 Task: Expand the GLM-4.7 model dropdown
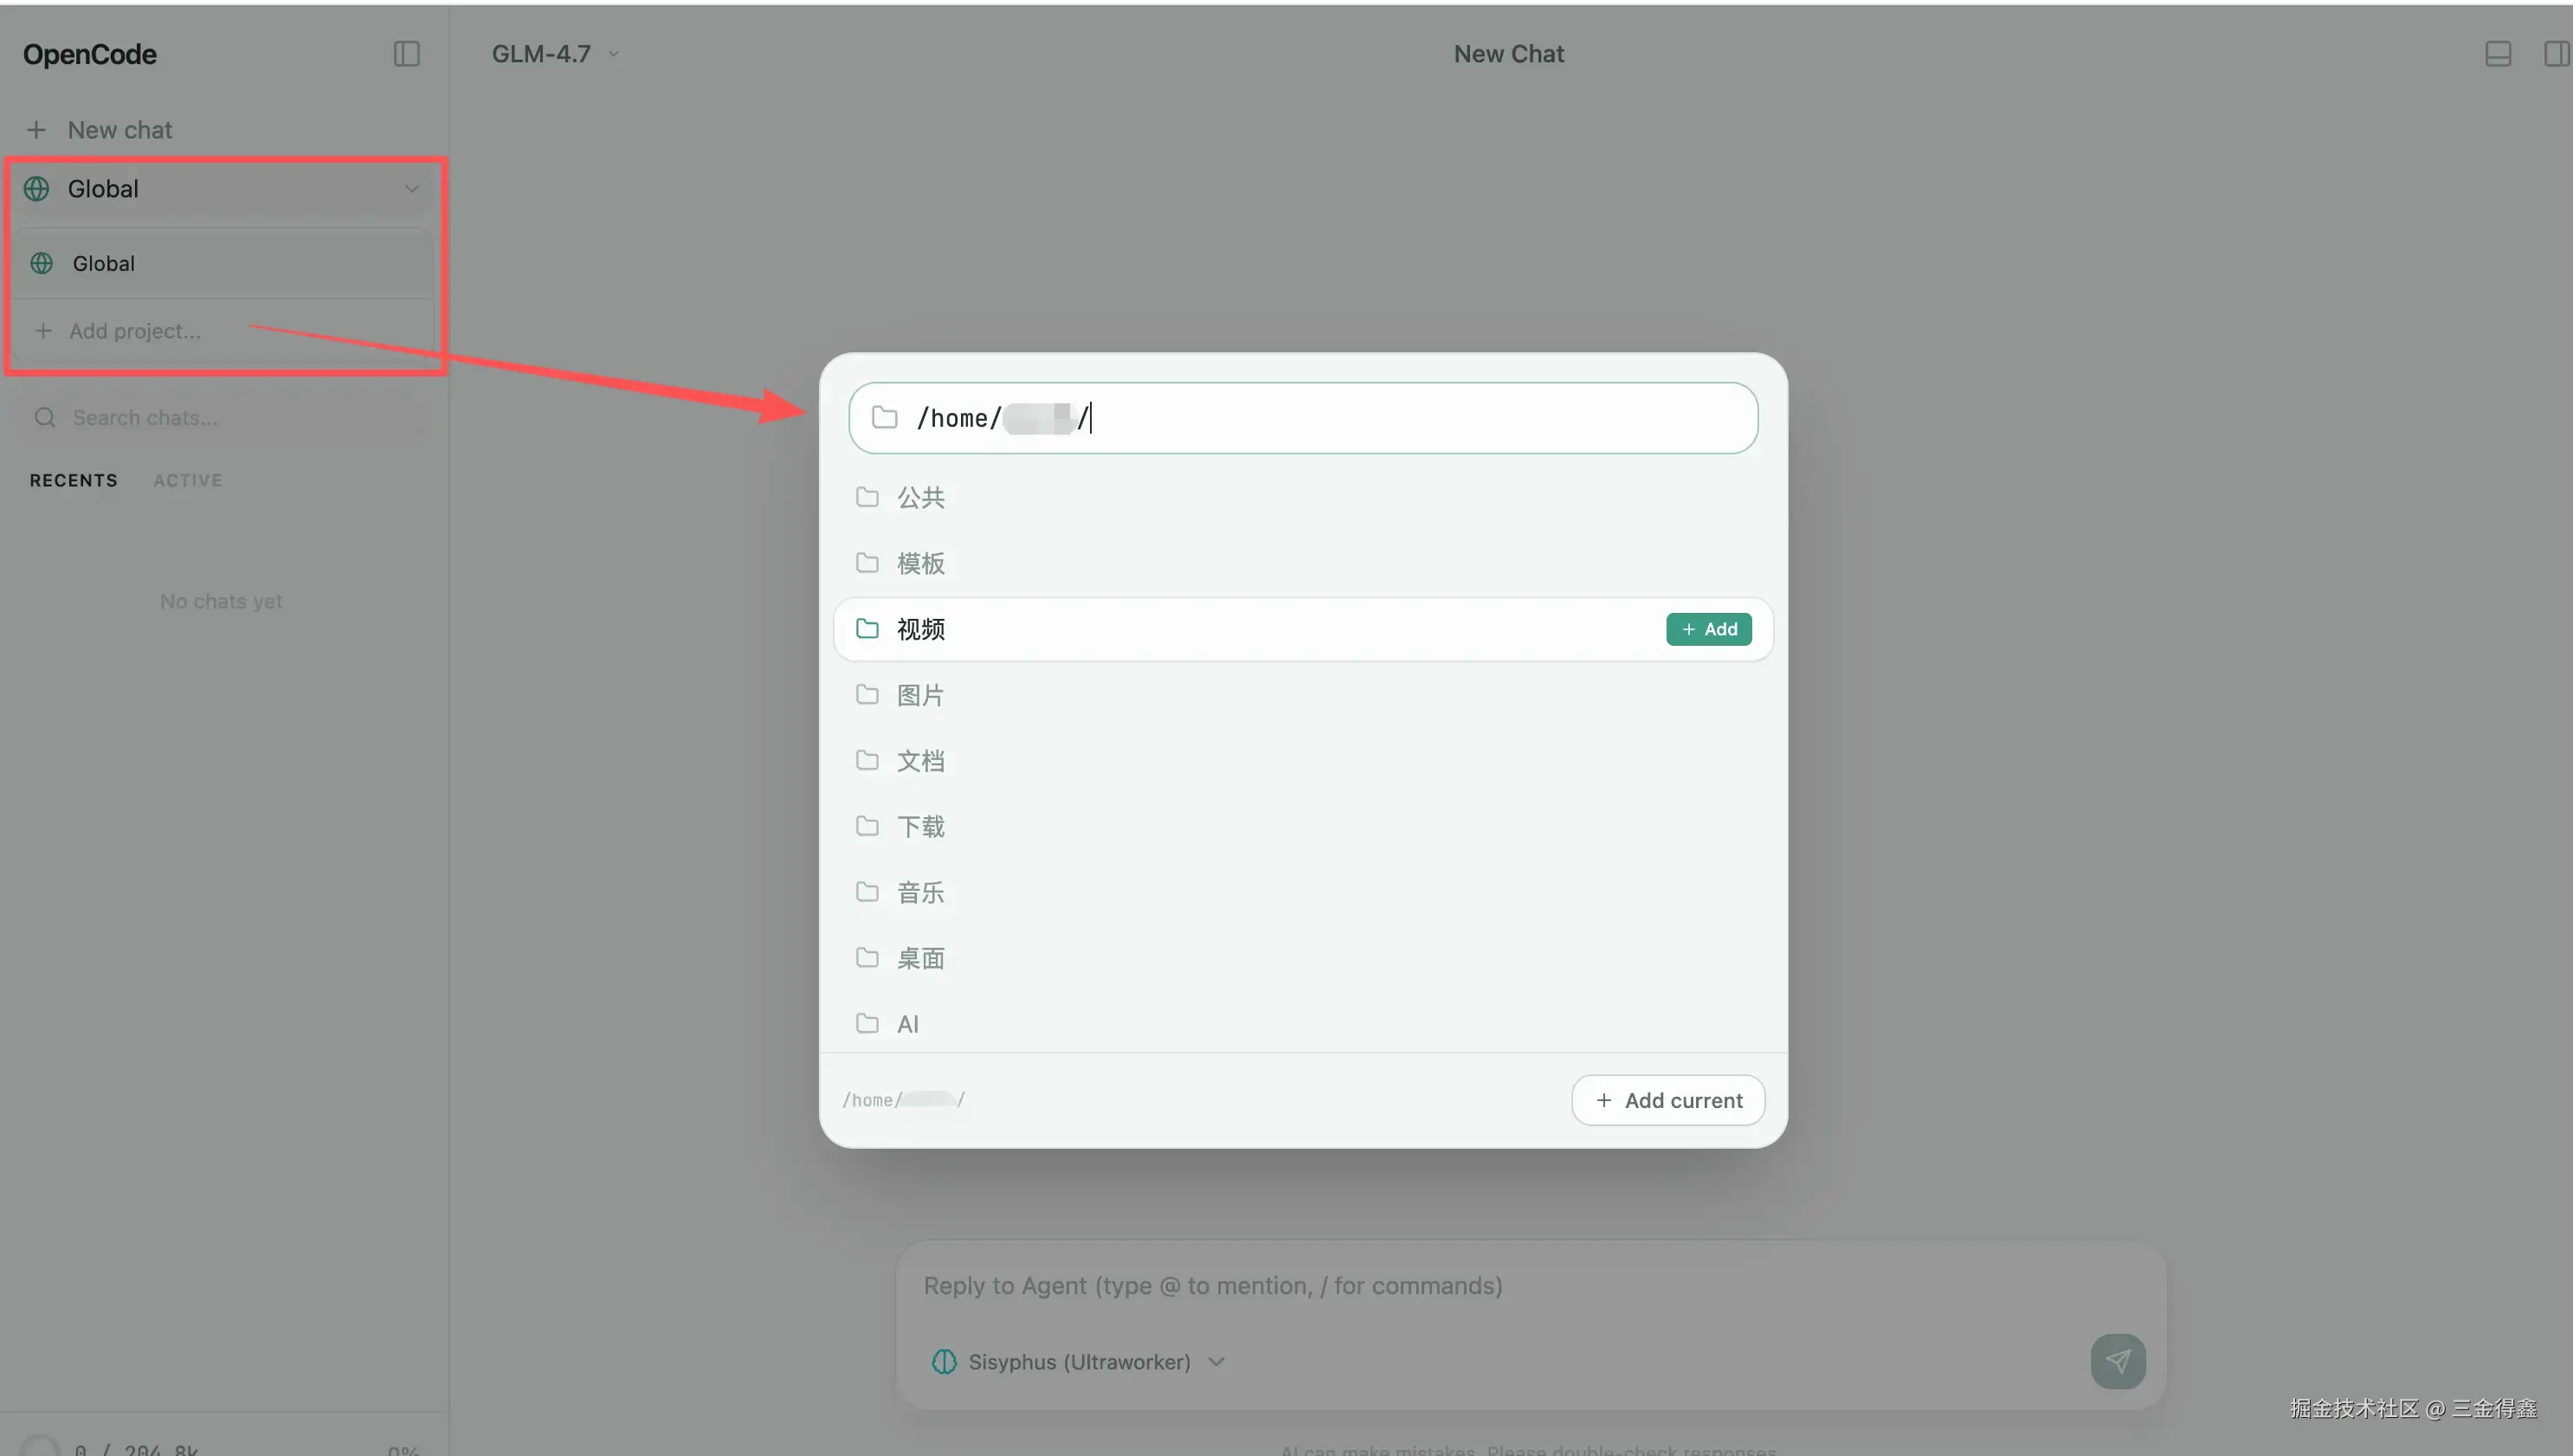pyautogui.click(x=555, y=54)
